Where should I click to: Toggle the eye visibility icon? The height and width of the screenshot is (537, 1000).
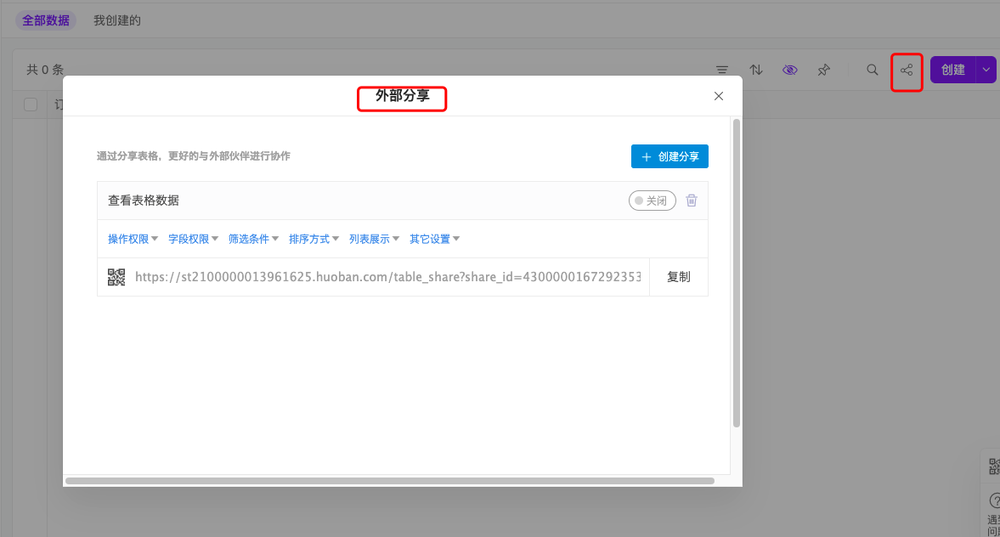[x=790, y=70]
